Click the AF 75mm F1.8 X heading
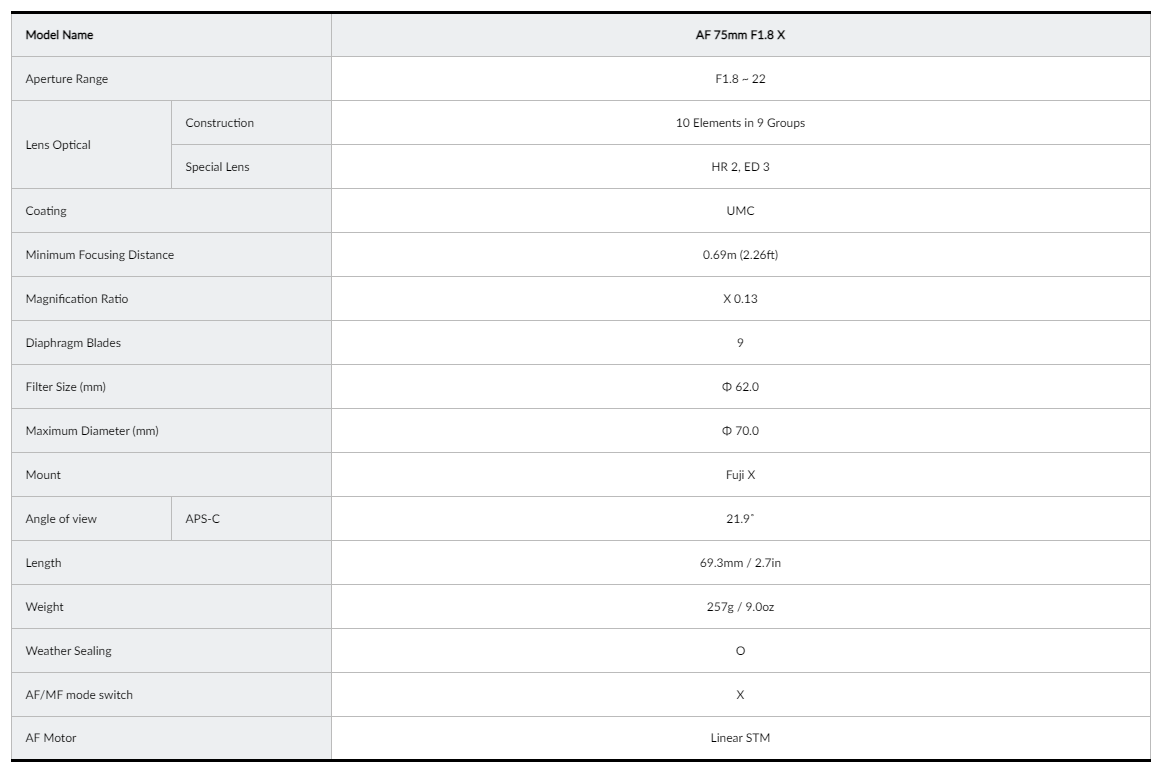Image resolution: width=1165 pixels, height=772 pixels. pos(740,35)
